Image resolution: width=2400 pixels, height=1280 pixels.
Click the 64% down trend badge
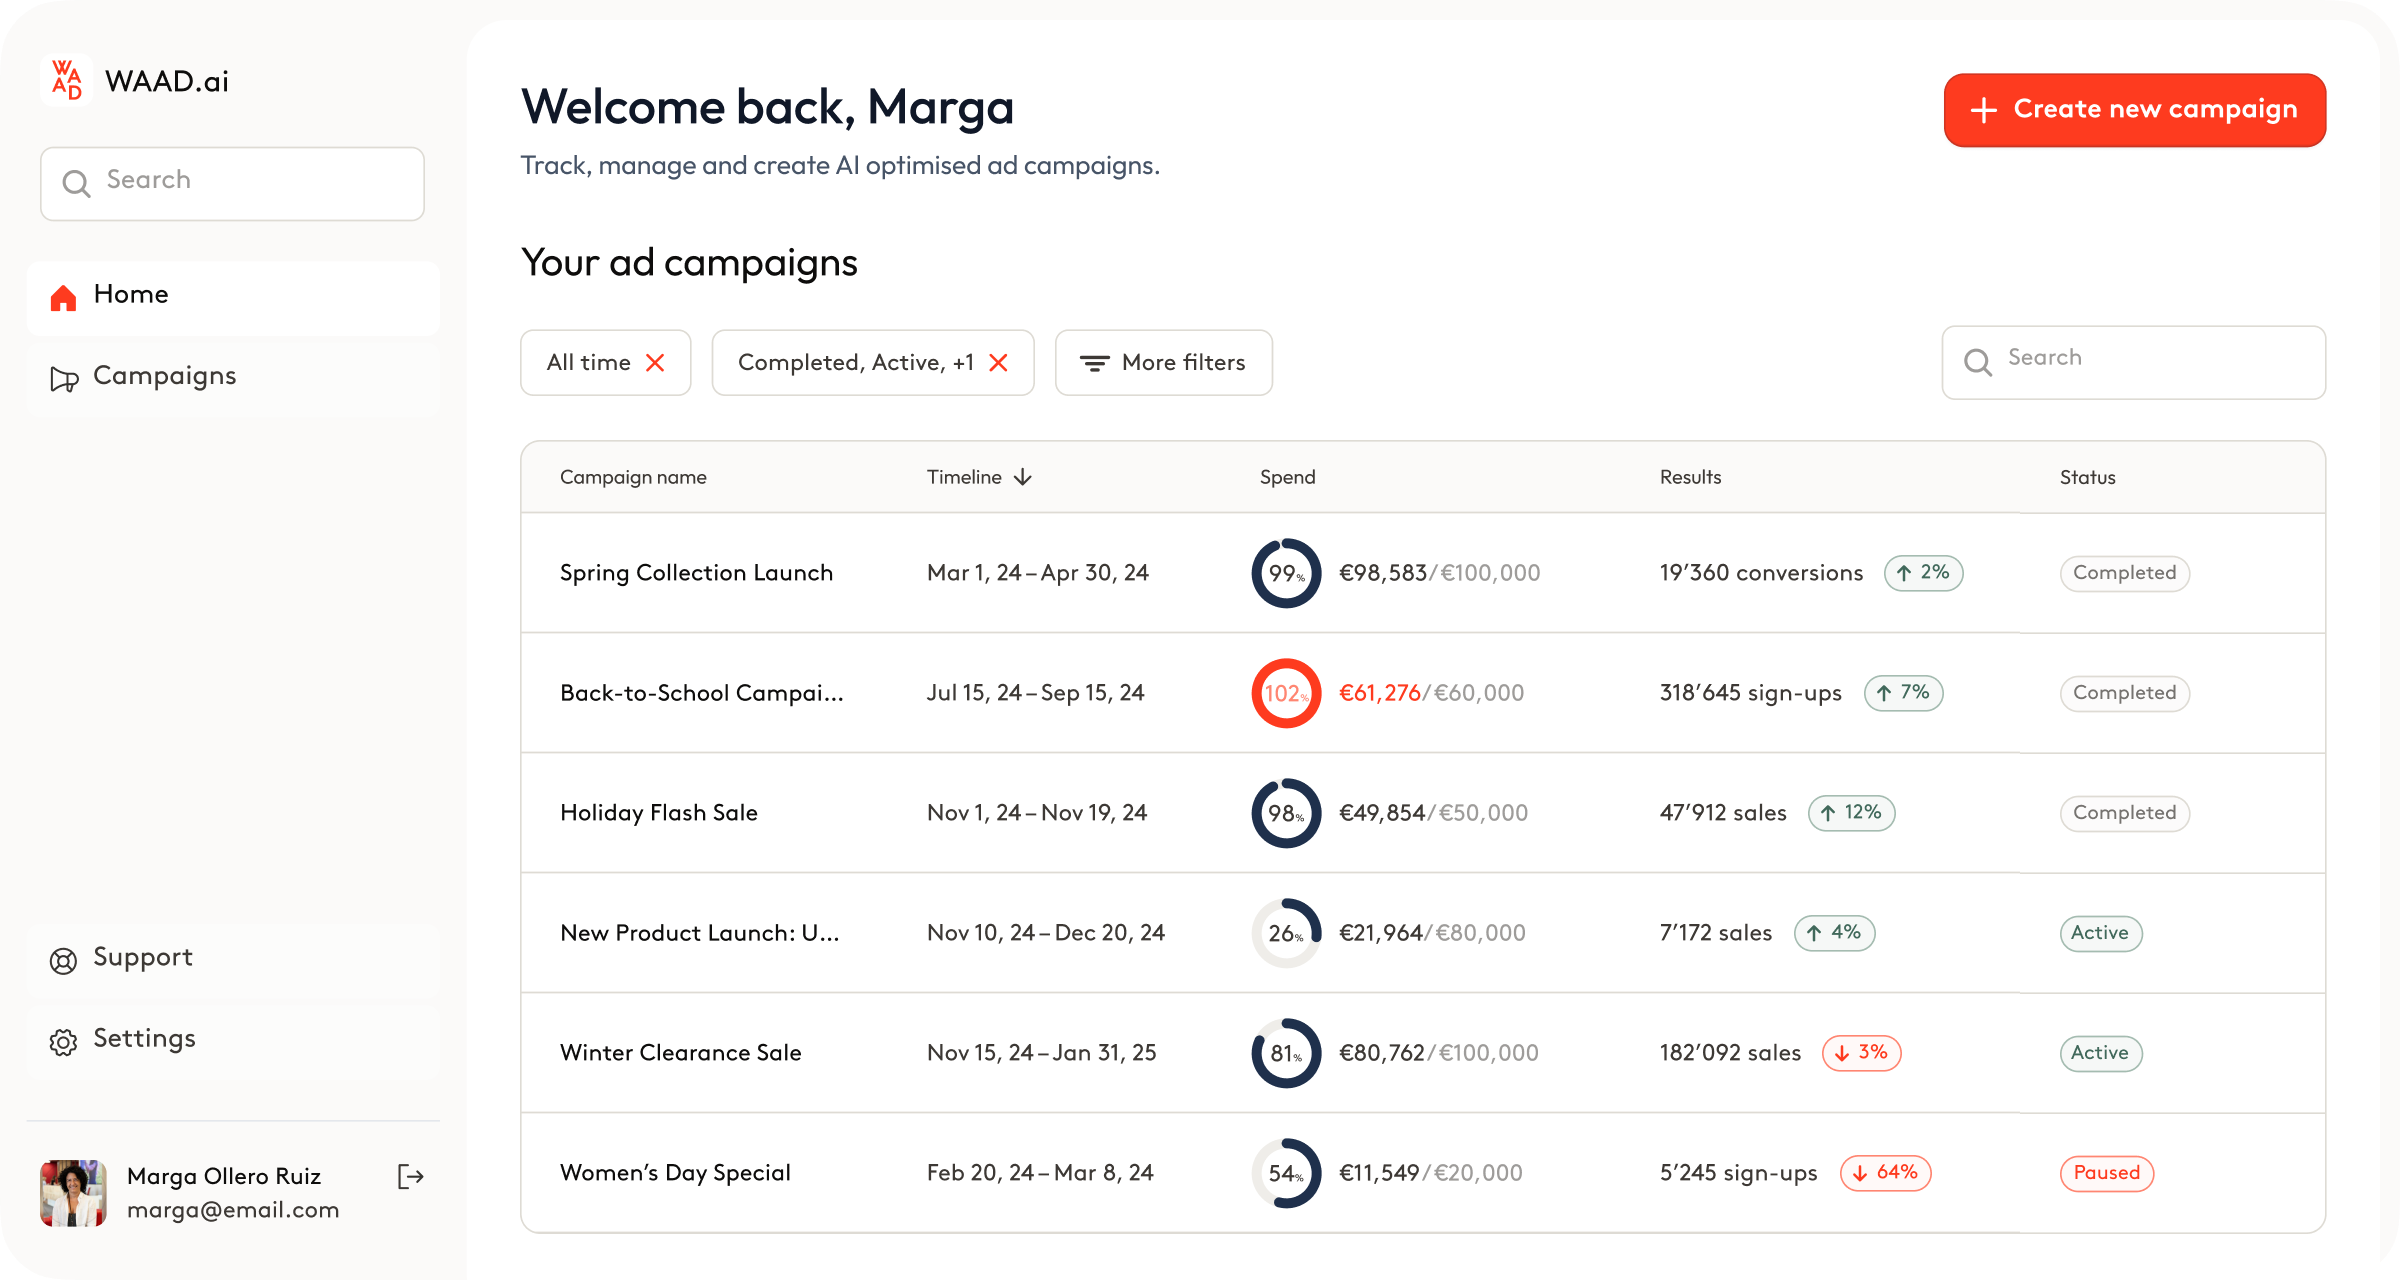pos(1885,1173)
